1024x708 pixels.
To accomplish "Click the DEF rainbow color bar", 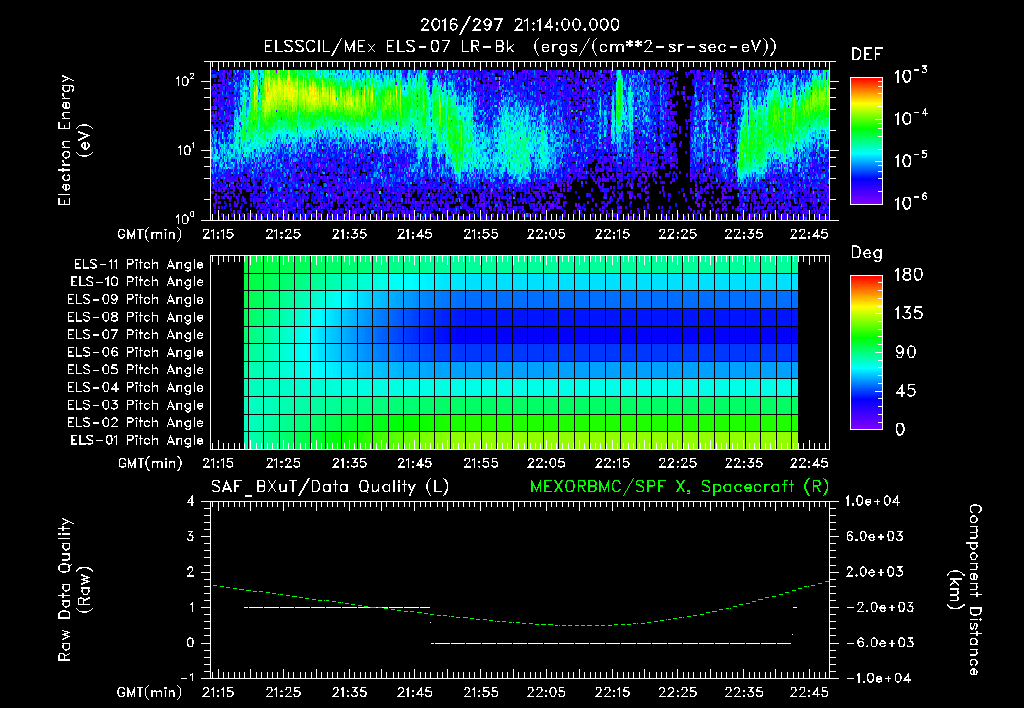I will click(867, 141).
